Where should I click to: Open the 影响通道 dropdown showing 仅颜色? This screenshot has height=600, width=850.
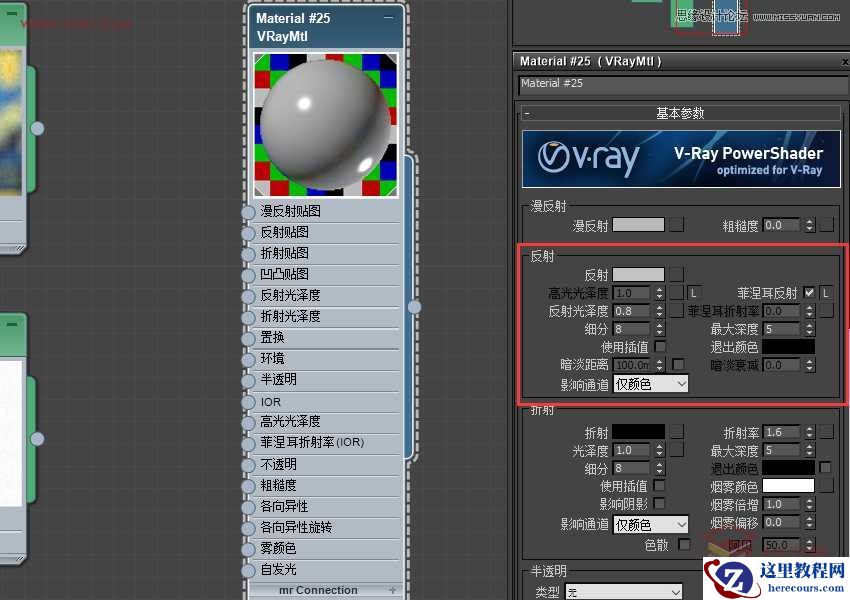point(651,383)
